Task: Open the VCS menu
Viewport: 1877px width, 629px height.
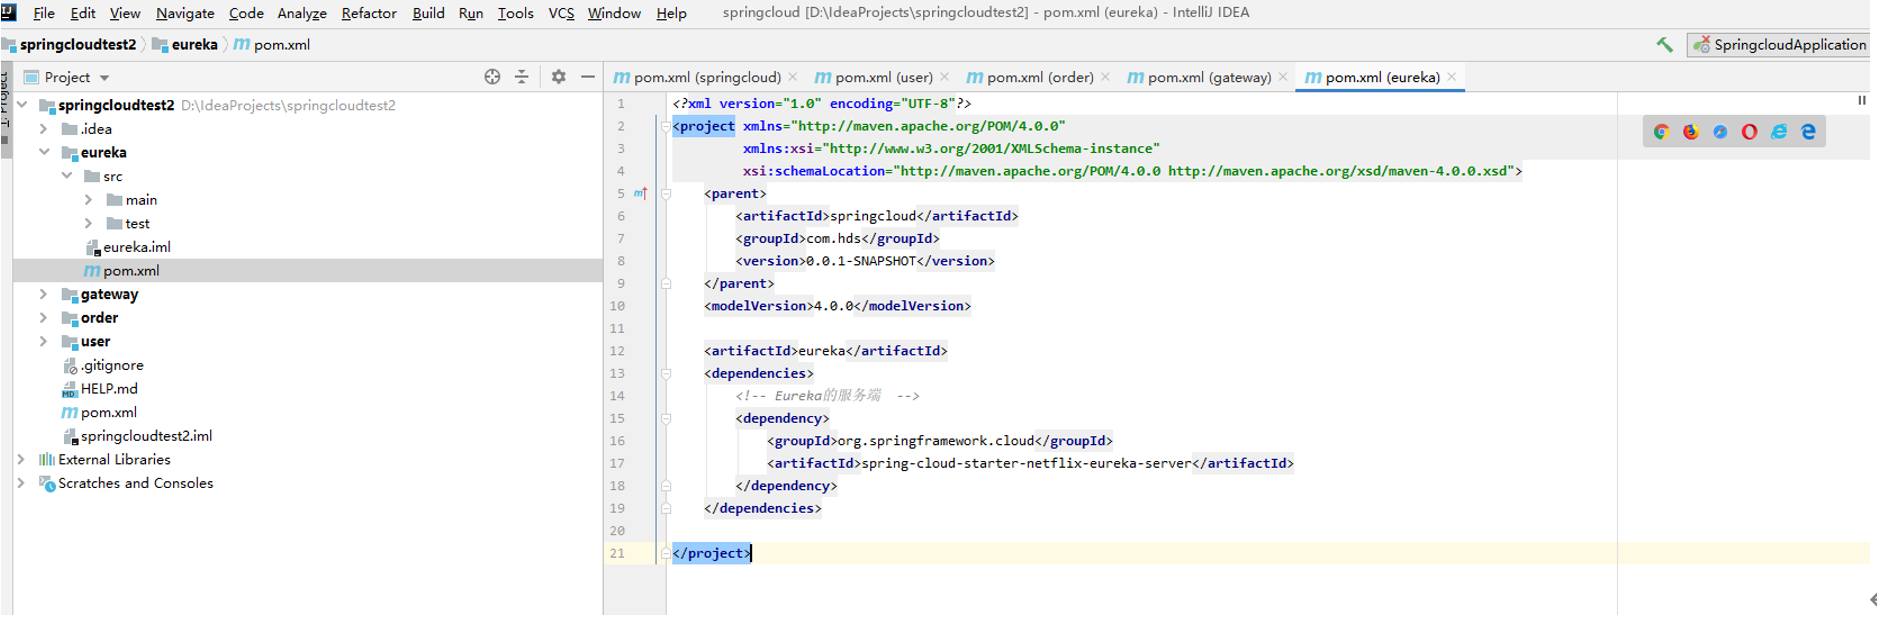Action: (x=562, y=13)
